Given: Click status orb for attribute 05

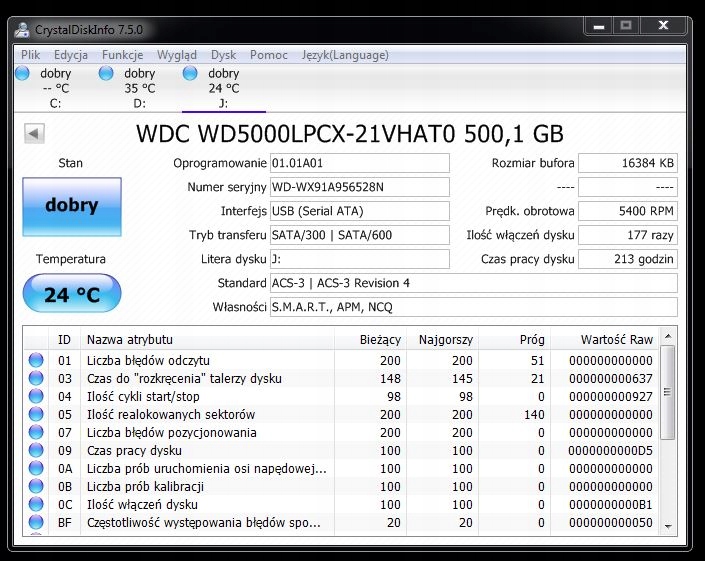Looking at the screenshot, I should [36, 414].
